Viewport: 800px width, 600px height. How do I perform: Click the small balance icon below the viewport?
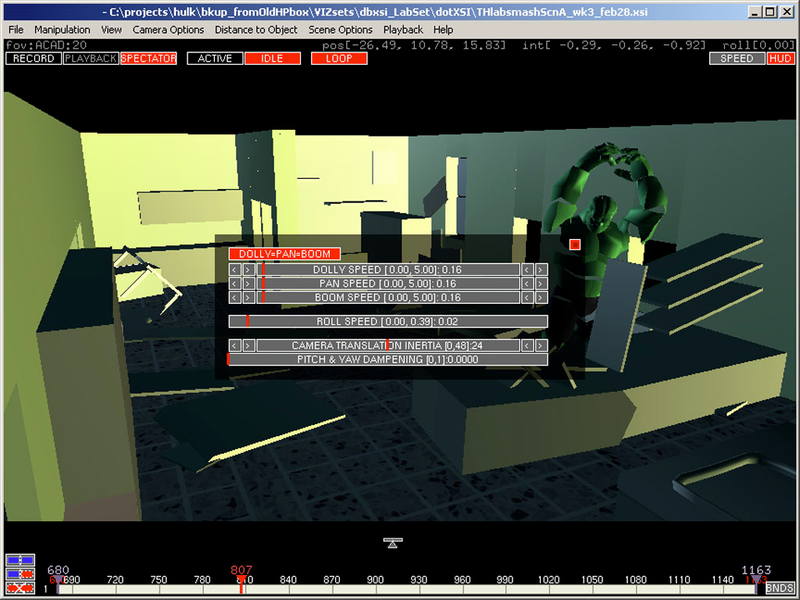click(x=393, y=543)
